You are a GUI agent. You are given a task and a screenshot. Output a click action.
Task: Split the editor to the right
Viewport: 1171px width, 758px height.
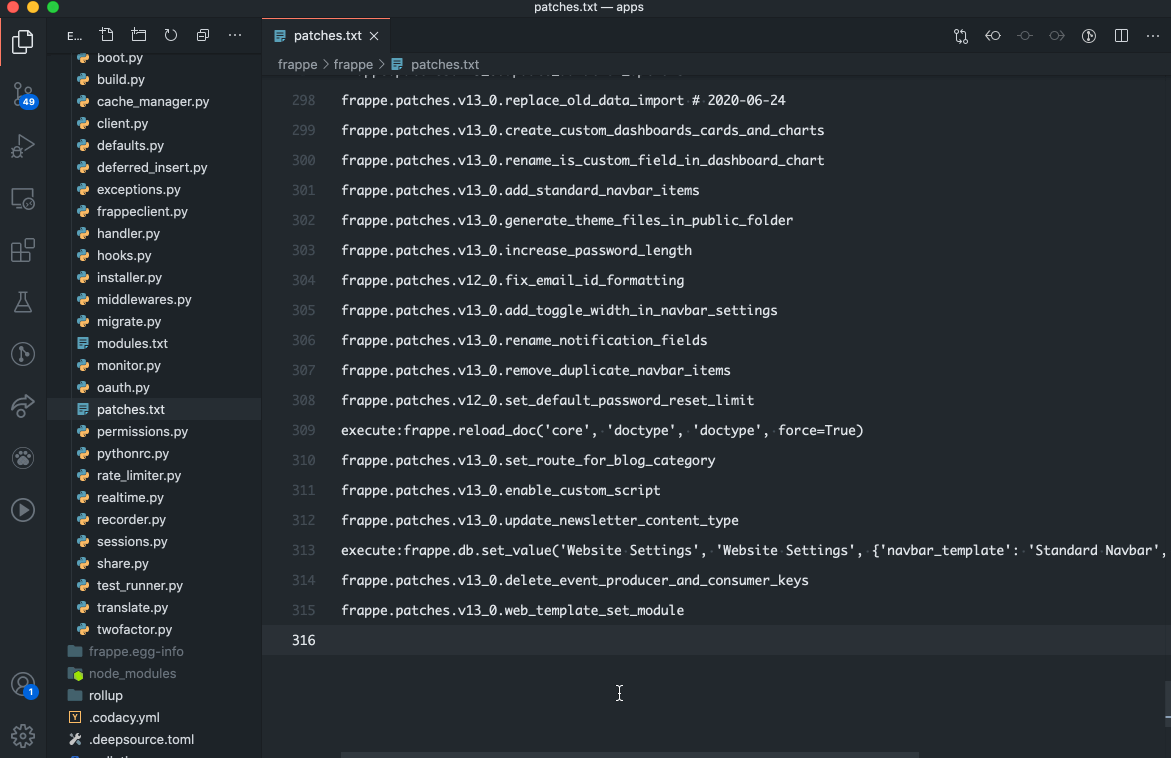pyautogui.click(x=1122, y=36)
